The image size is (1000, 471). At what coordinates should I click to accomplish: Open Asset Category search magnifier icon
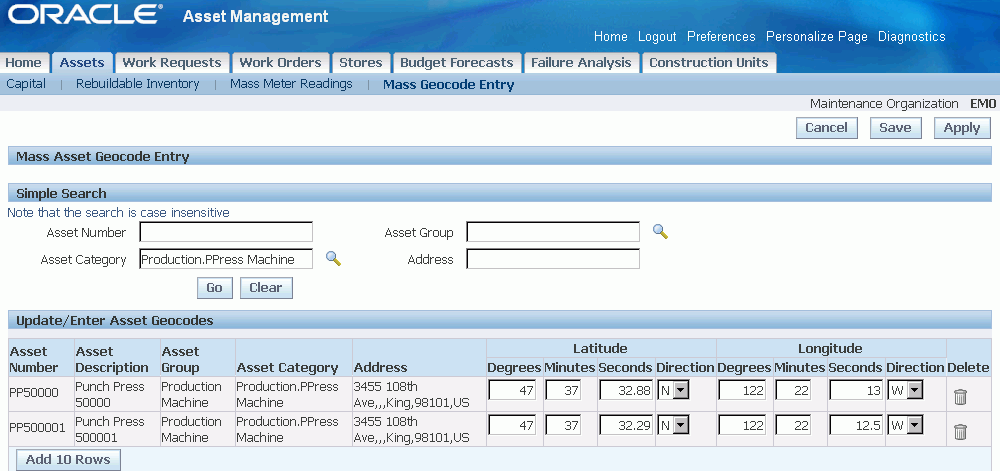(334, 258)
